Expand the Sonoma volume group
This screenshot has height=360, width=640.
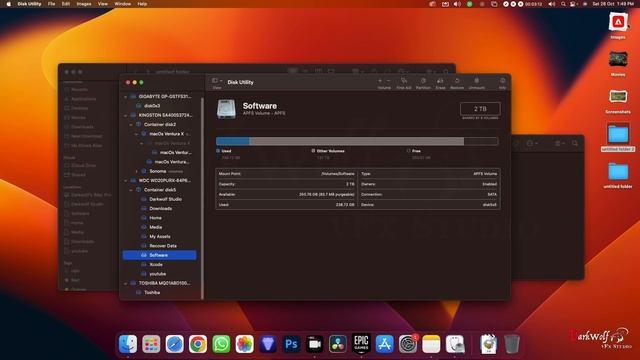pyautogui.click(x=136, y=171)
